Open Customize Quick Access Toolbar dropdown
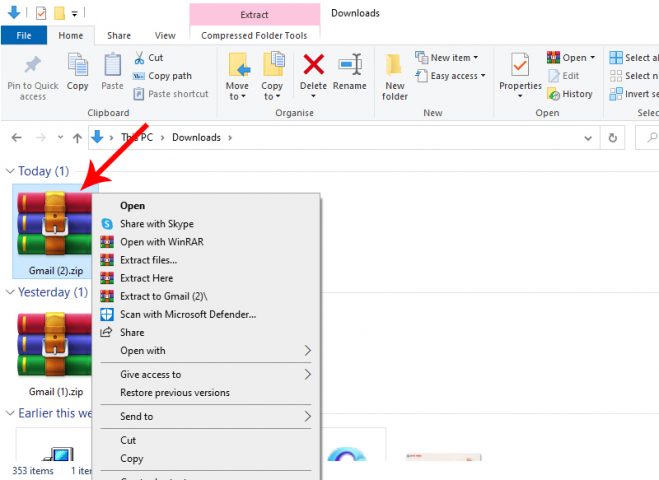The height and width of the screenshot is (480, 659). click(74, 14)
